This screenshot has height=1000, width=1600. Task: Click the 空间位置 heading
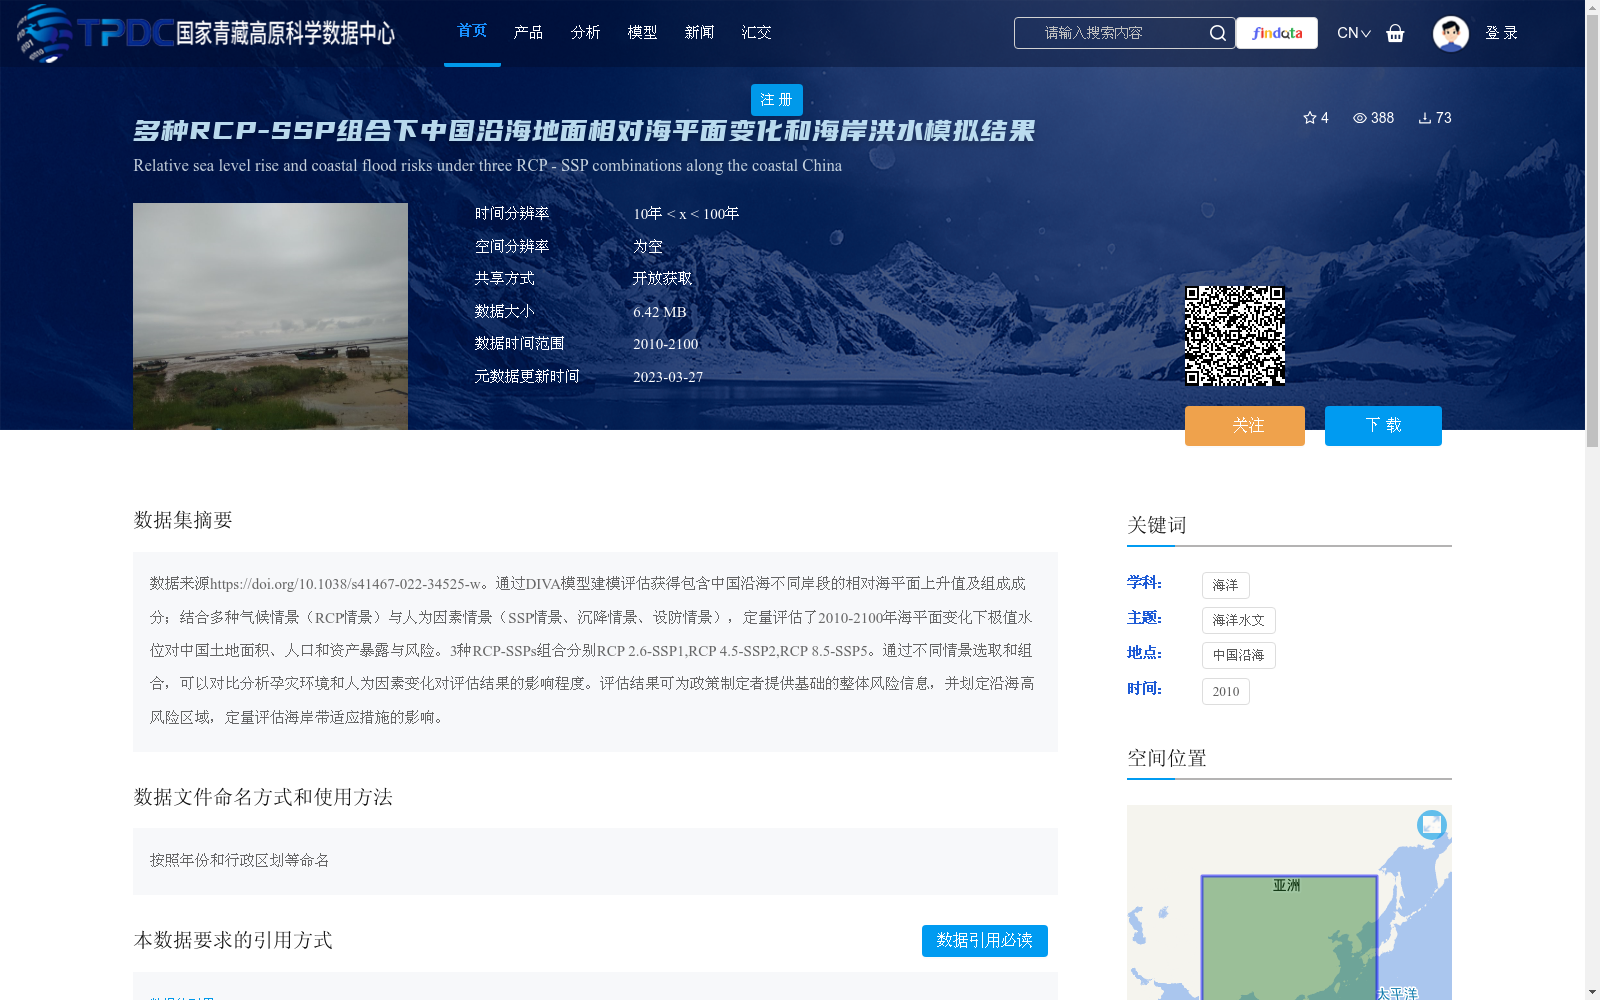coord(1167,758)
